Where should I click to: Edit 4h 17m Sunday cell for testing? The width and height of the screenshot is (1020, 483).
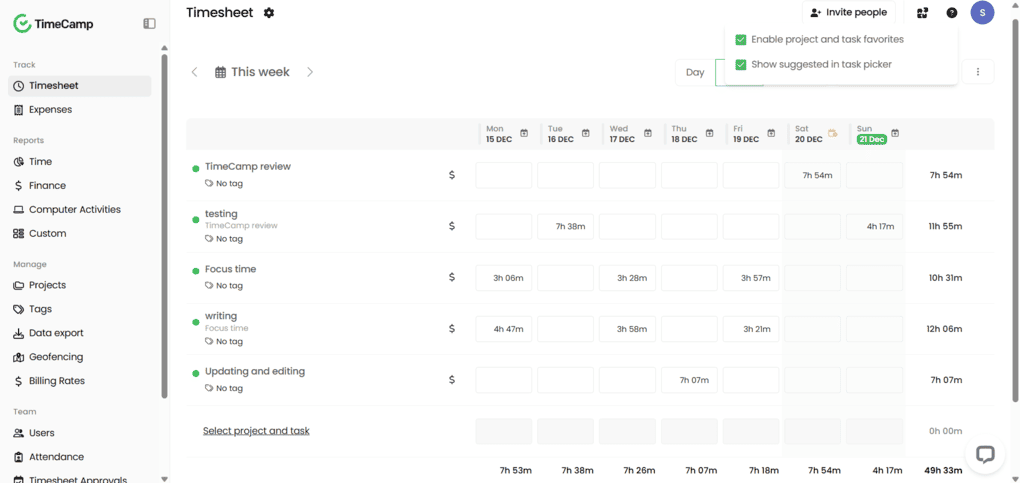(874, 227)
